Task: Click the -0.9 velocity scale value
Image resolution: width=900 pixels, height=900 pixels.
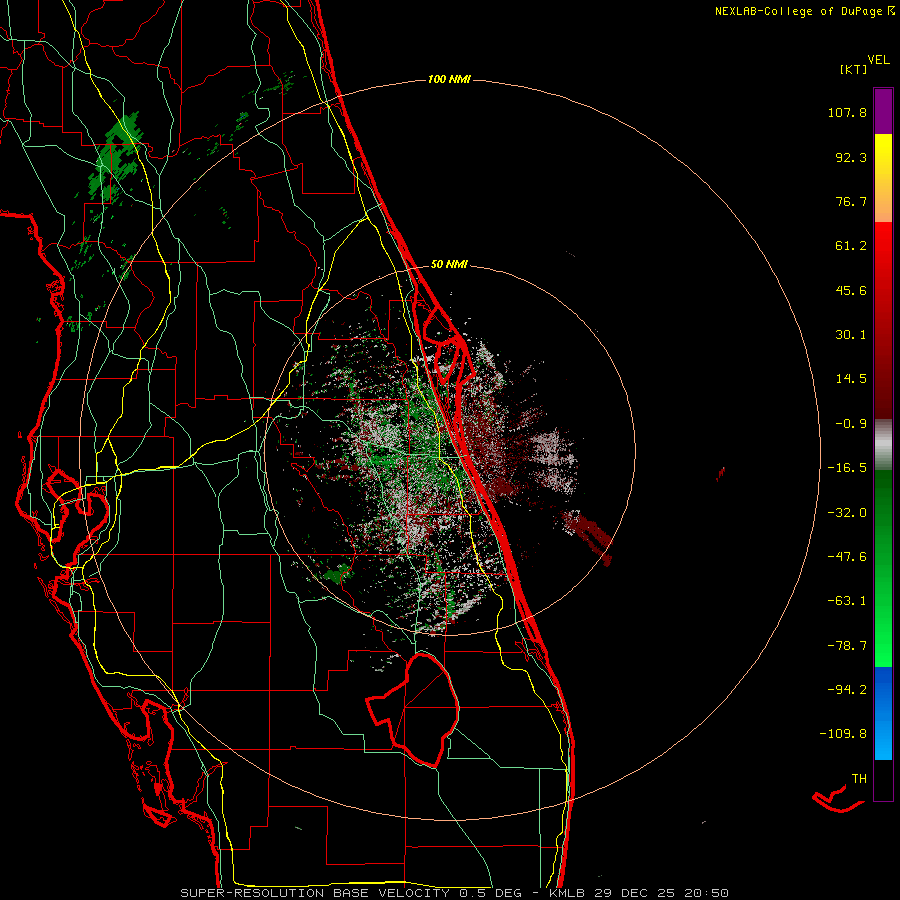Action: point(851,424)
